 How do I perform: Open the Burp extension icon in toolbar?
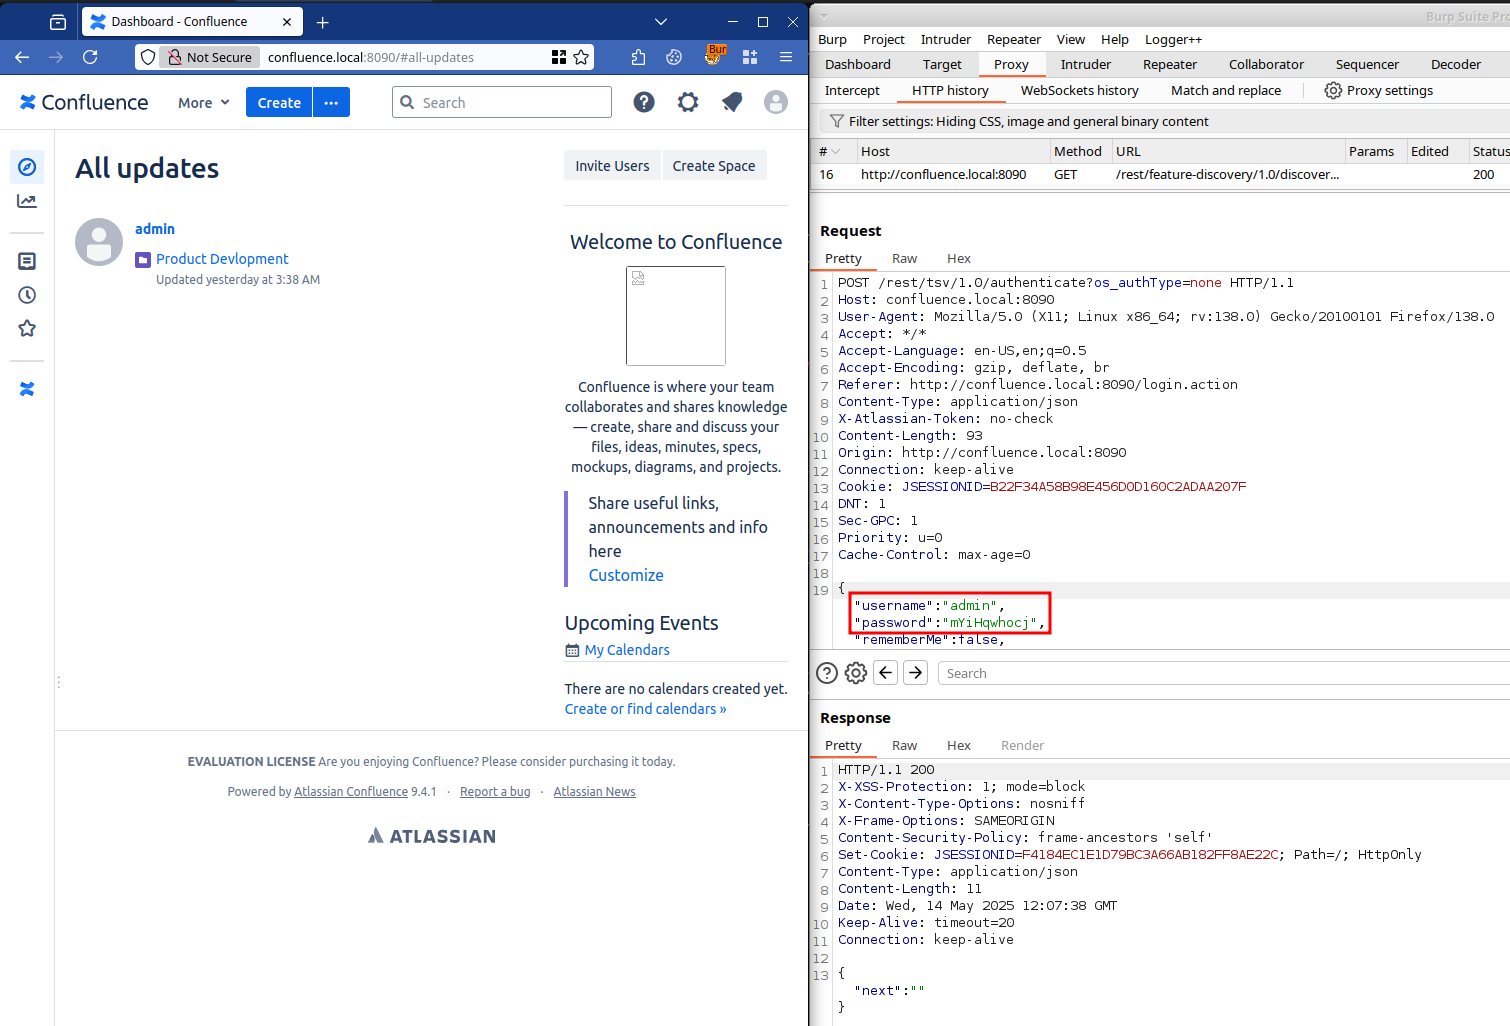point(714,56)
